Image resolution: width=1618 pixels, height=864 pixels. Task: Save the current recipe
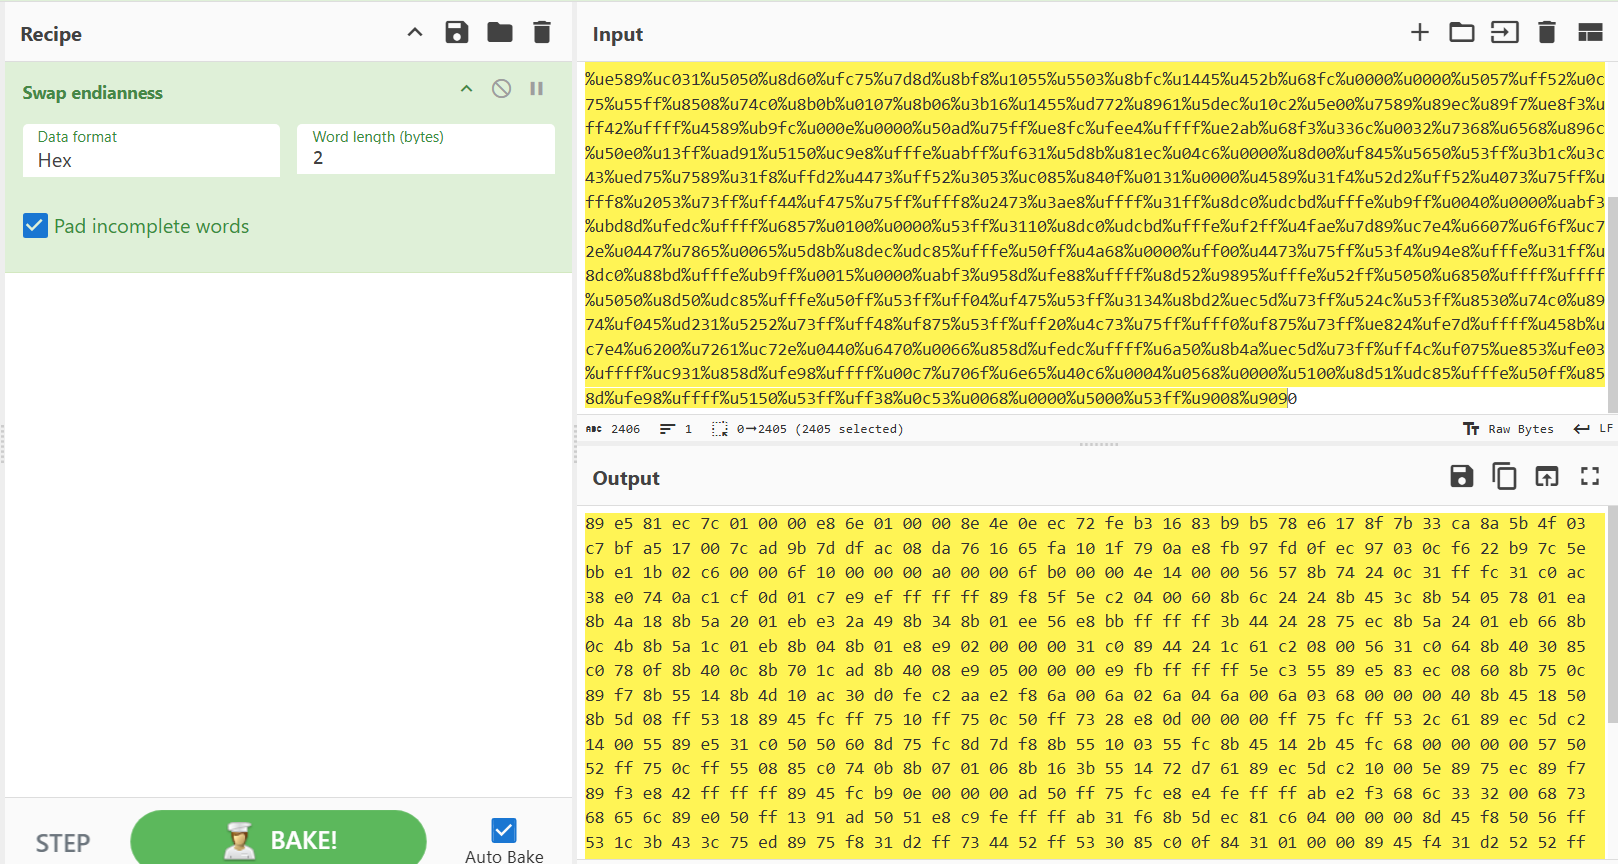[x=457, y=33]
